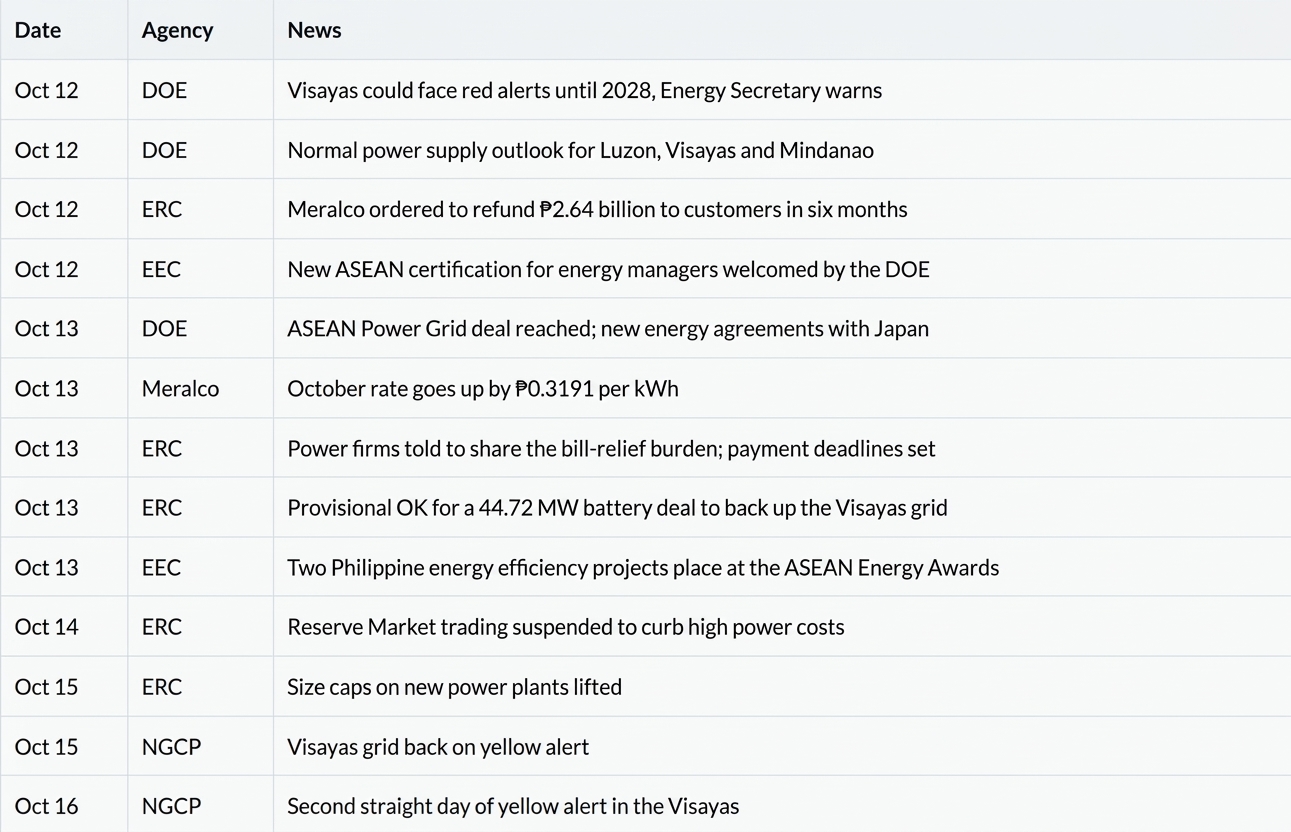
Task: Click the Meralco agency cell
Action: 180,388
